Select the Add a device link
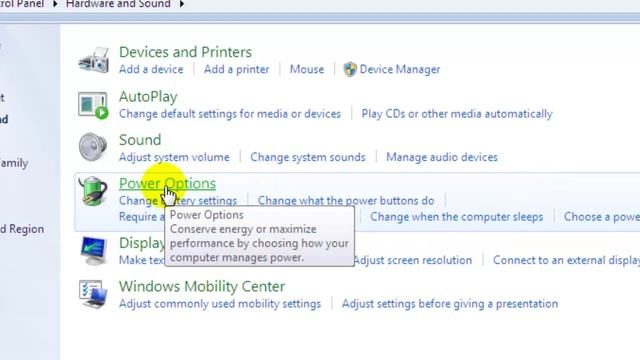 (151, 69)
